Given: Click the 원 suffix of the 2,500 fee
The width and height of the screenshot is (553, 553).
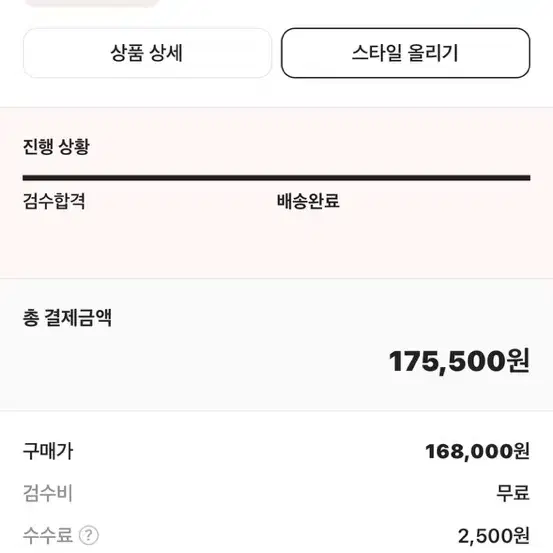Looking at the screenshot, I should [522, 536].
